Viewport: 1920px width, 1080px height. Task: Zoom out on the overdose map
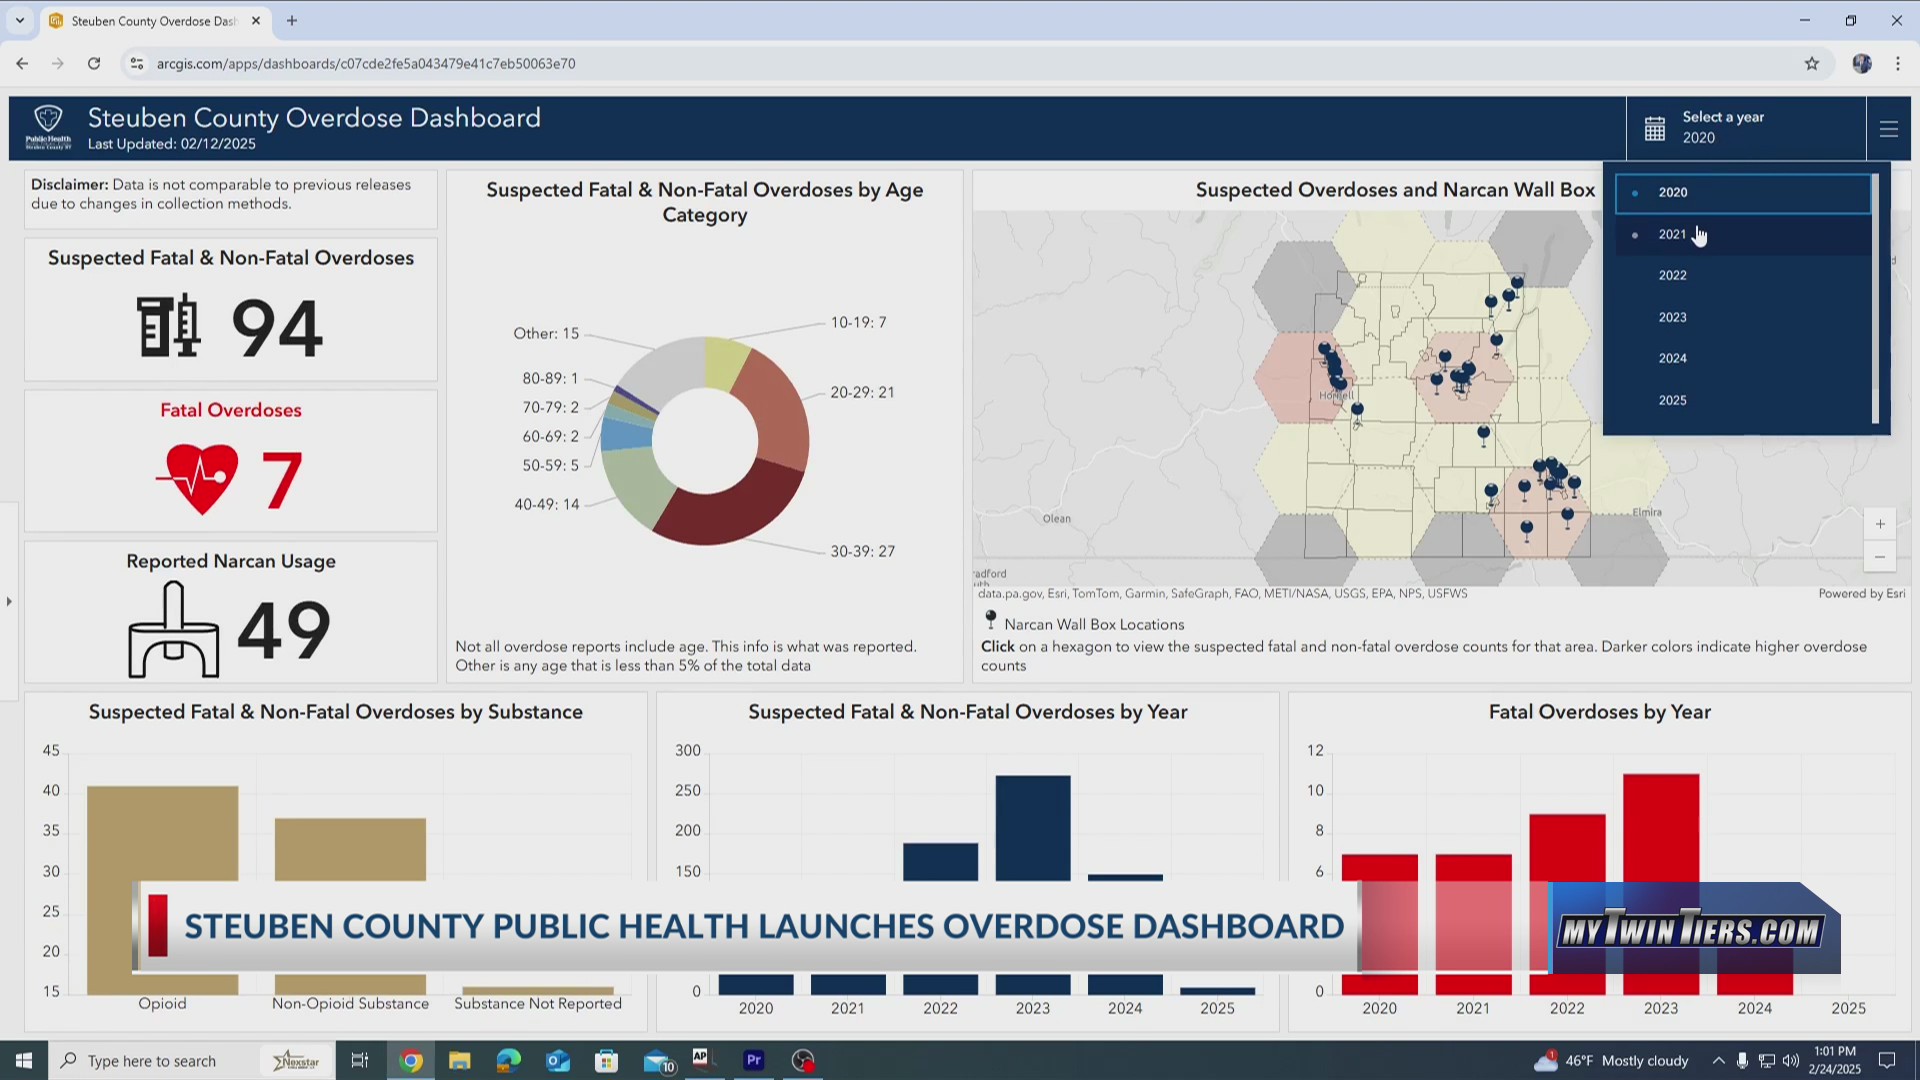coord(1879,556)
